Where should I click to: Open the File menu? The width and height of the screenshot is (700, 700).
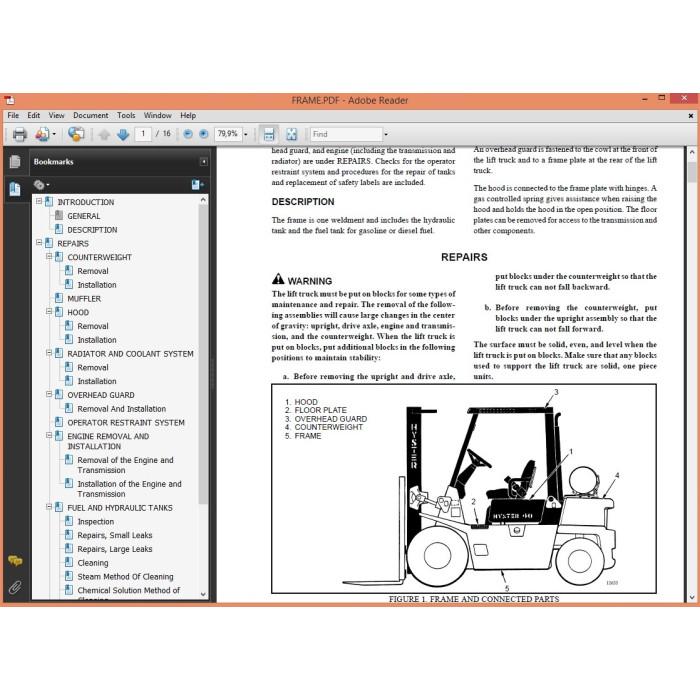click(13, 115)
